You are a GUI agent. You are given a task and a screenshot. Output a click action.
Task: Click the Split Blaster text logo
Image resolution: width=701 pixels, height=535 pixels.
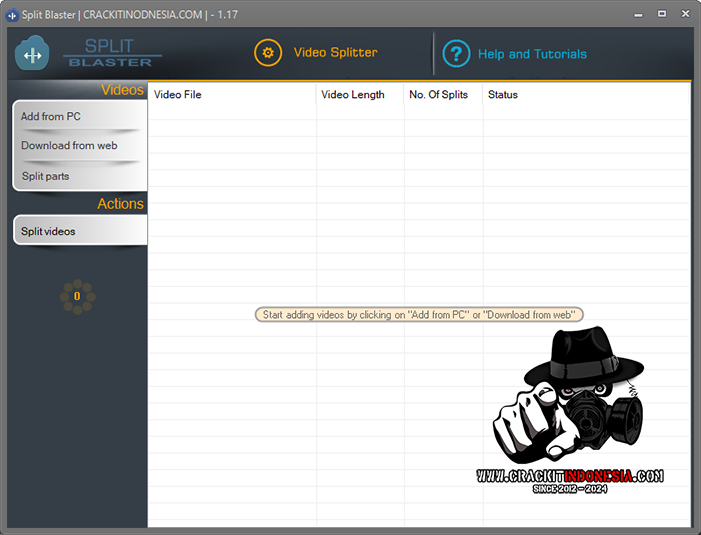coord(108,54)
